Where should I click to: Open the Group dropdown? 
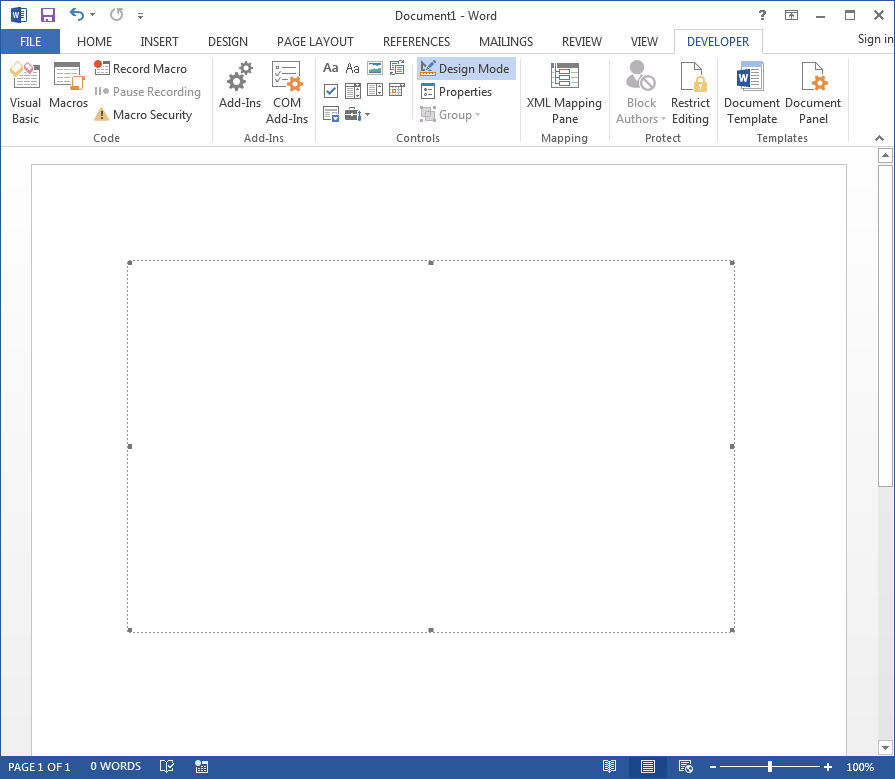point(450,115)
